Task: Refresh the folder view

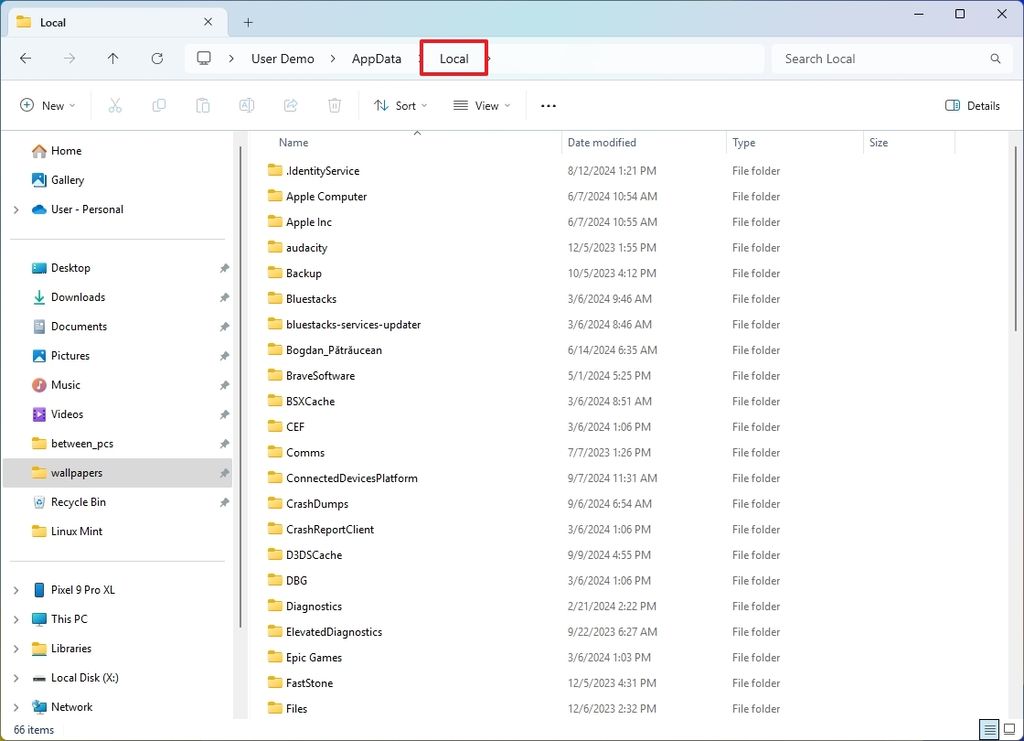Action: (157, 59)
